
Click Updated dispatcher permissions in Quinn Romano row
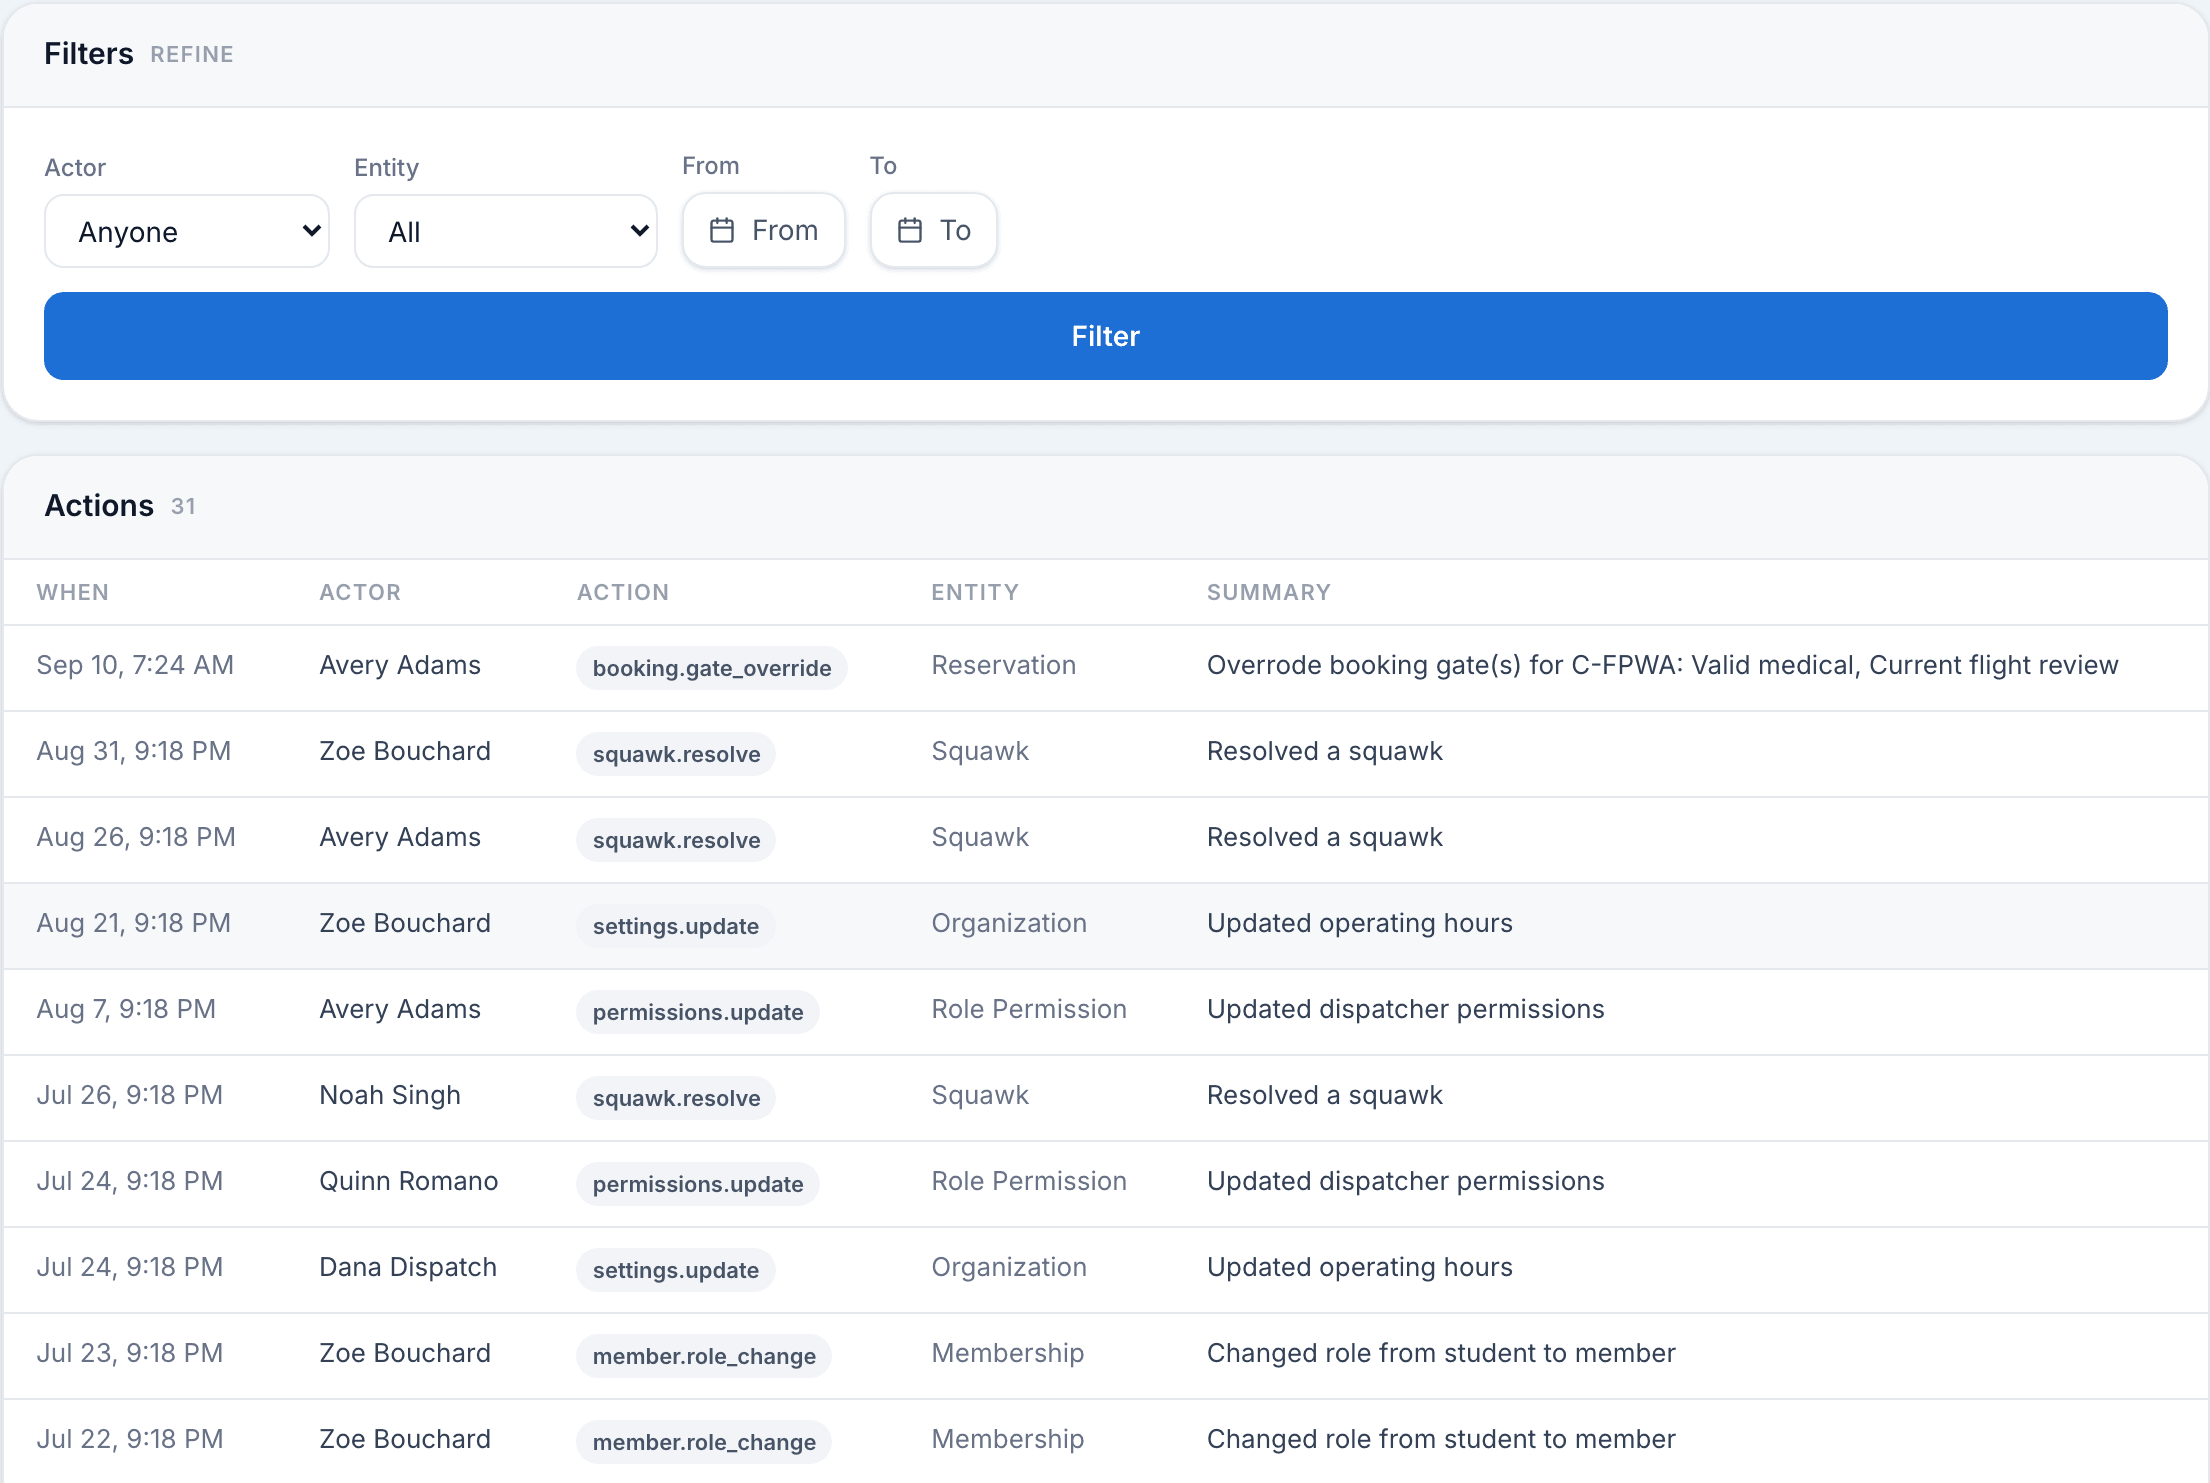[x=1406, y=1181]
